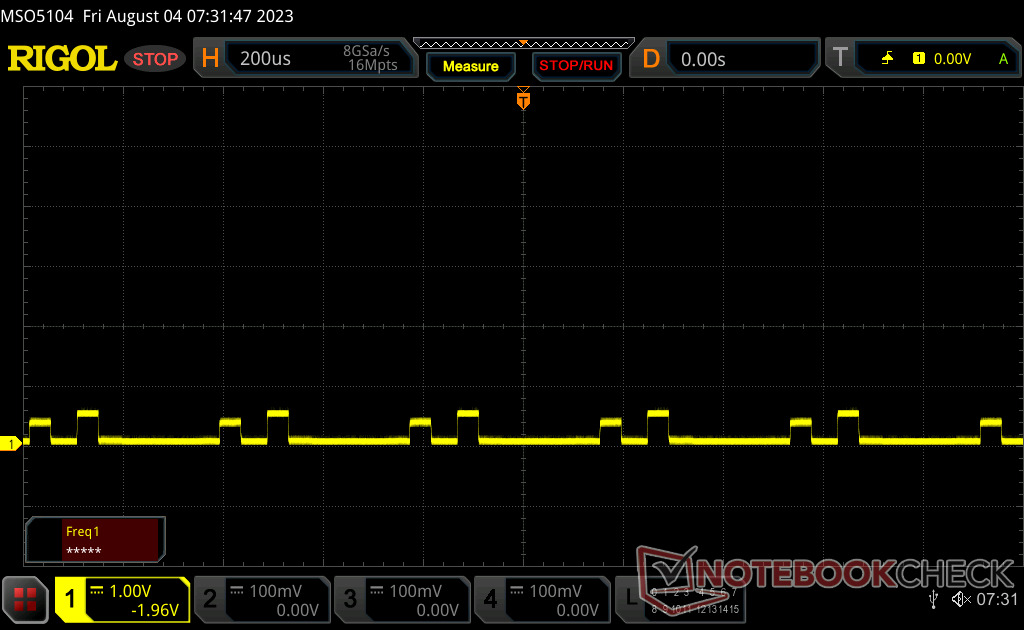This screenshot has width=1024, height=630.
Task: Click the USB connection status icon
Action: coord(933,599)
